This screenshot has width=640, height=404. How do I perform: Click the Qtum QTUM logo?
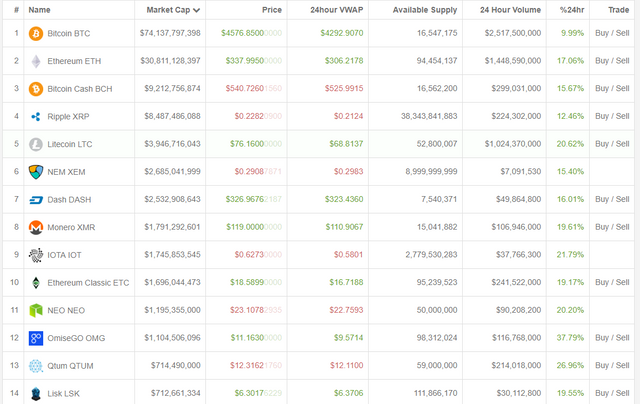(x=36, y=366)
